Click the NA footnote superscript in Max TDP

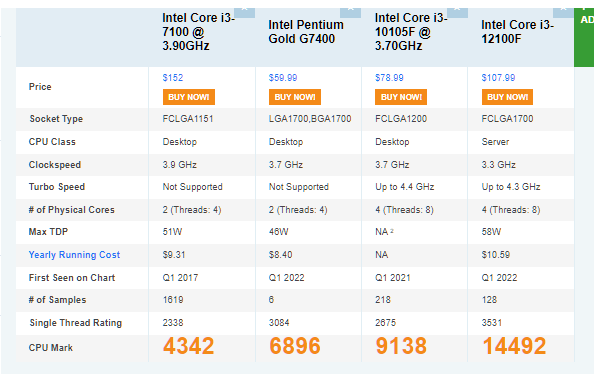point(392,230)
